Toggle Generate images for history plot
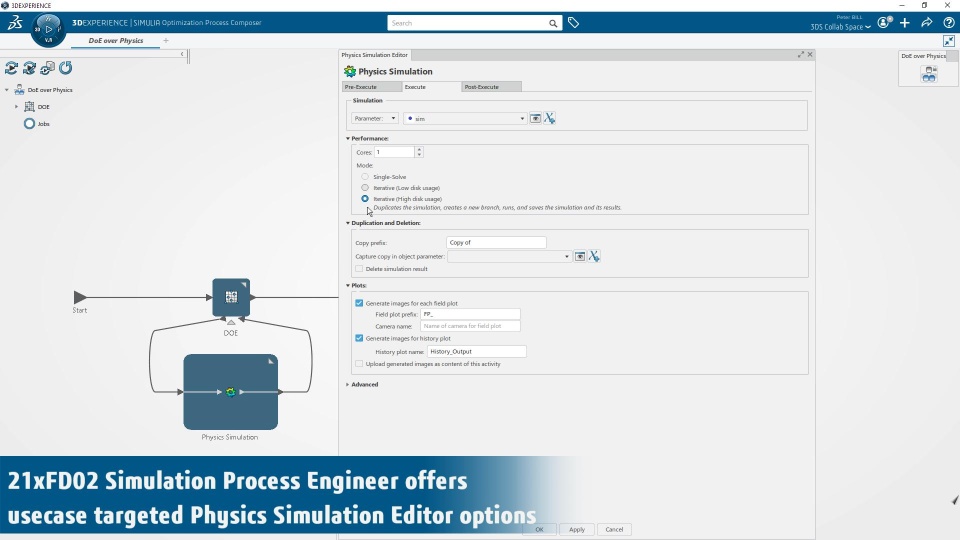Screen dimensions: 960x540 click(x=359, y=338)
